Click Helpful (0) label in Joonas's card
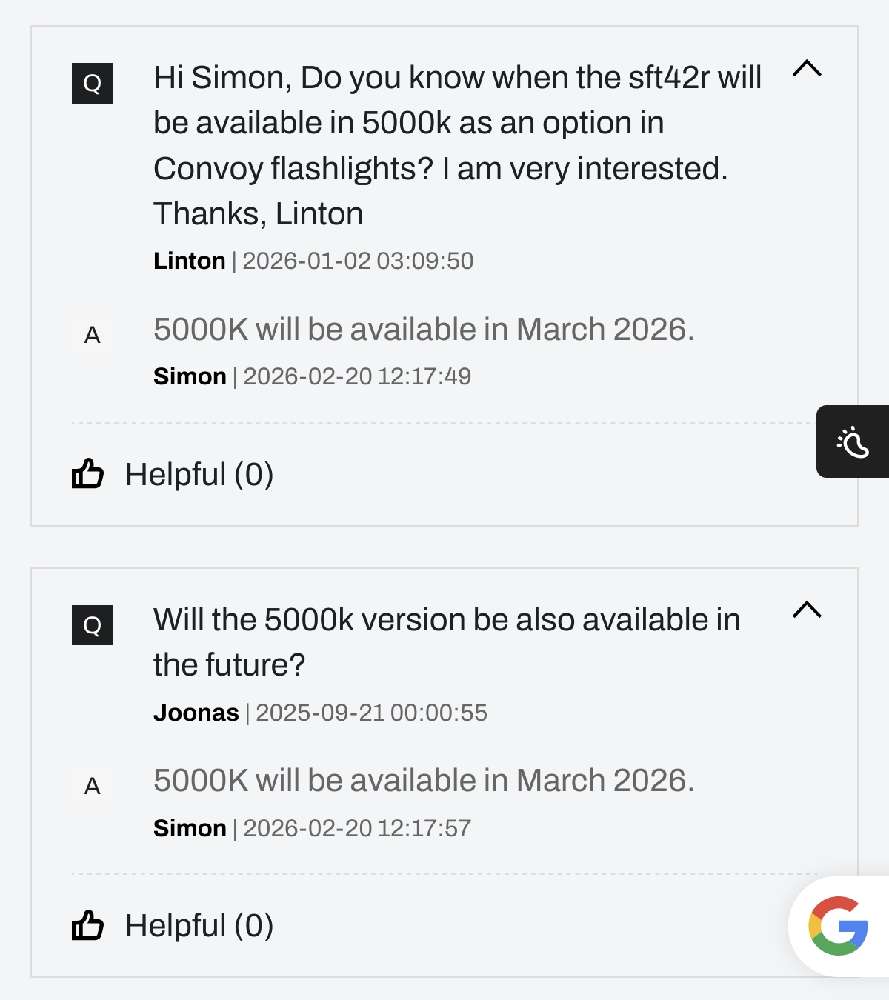Image resolution: width=889 pixels, height=1000 pixels. pos(199,925)
